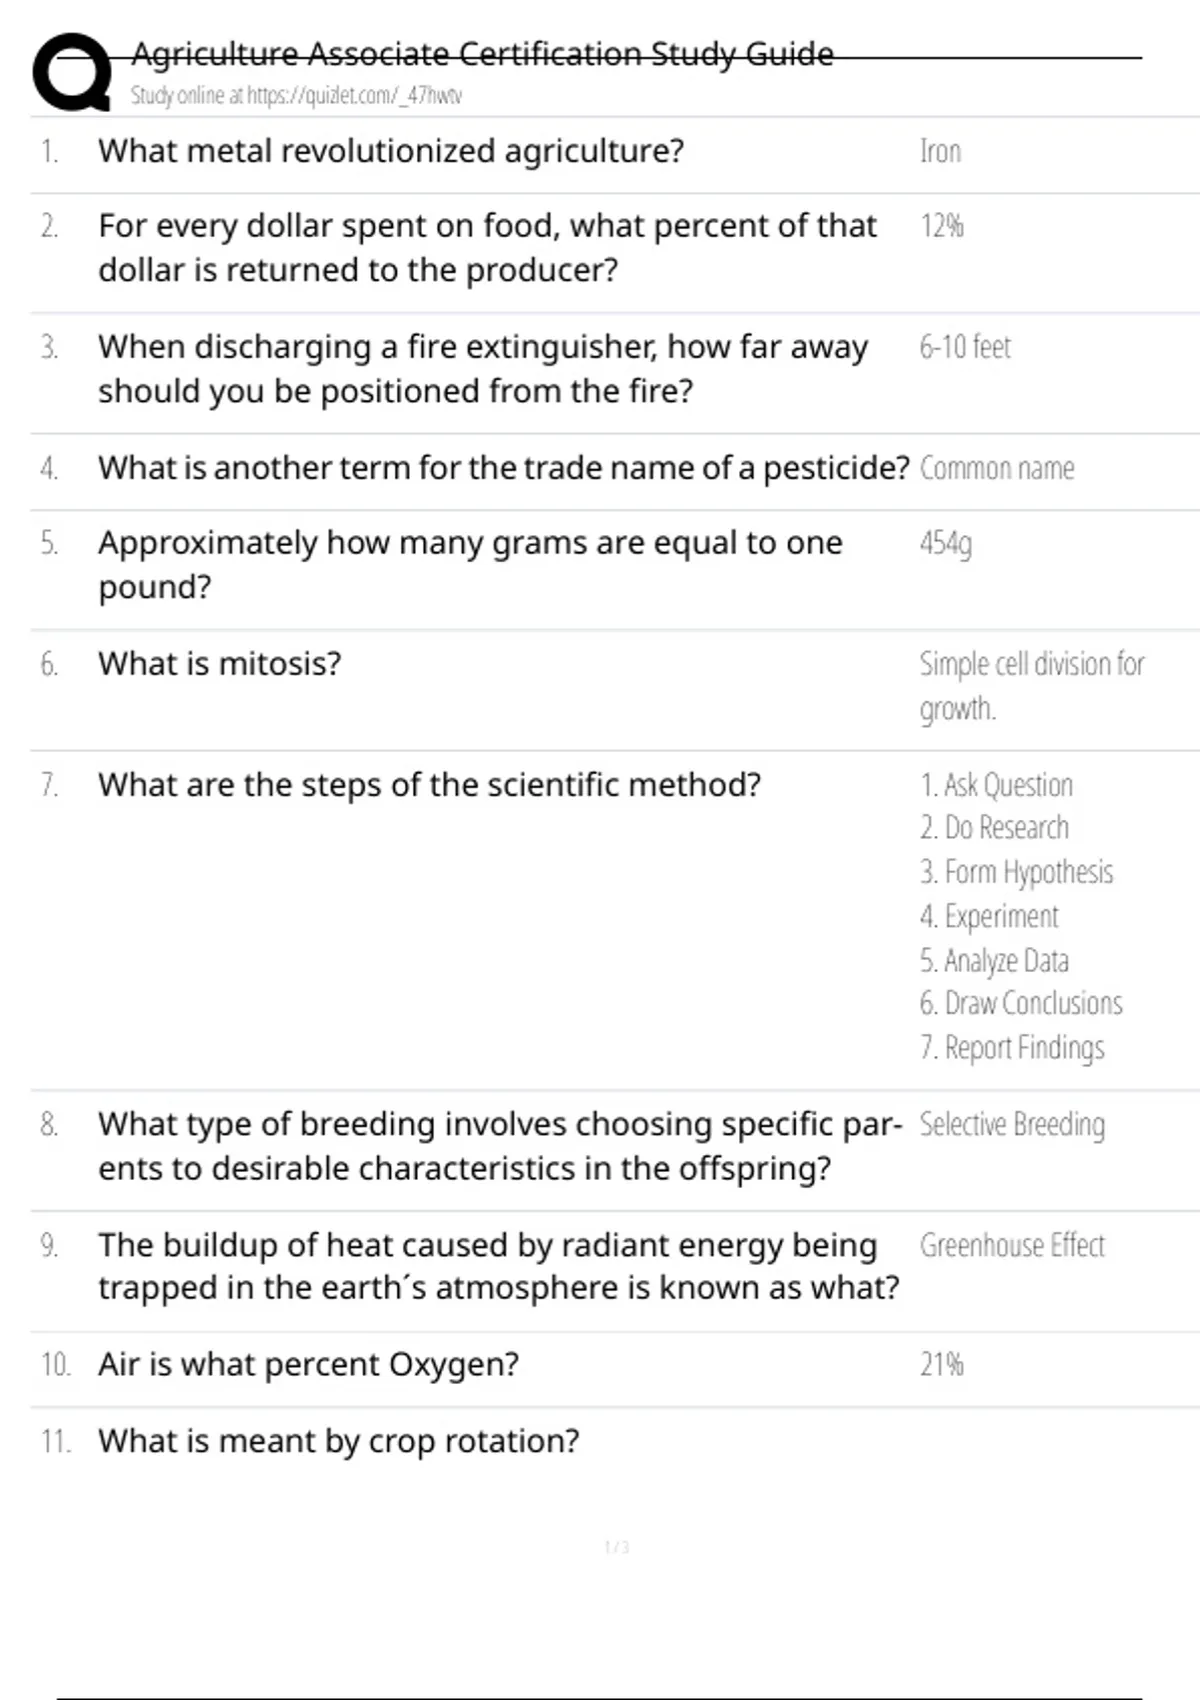Click the Quizlet Q logo icon

click(72, 72)
